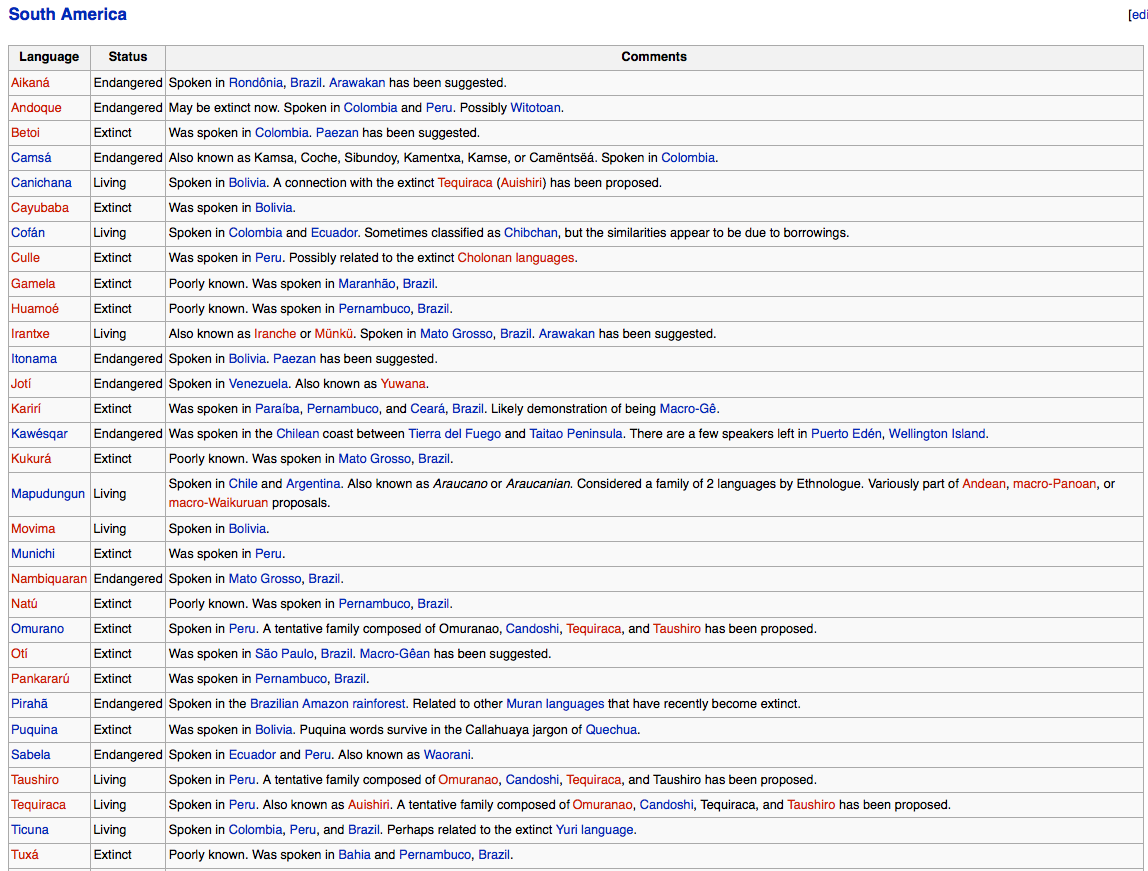Open the Huamoé language link
This screenshot has width=1148, height=871.
[34, 308]
